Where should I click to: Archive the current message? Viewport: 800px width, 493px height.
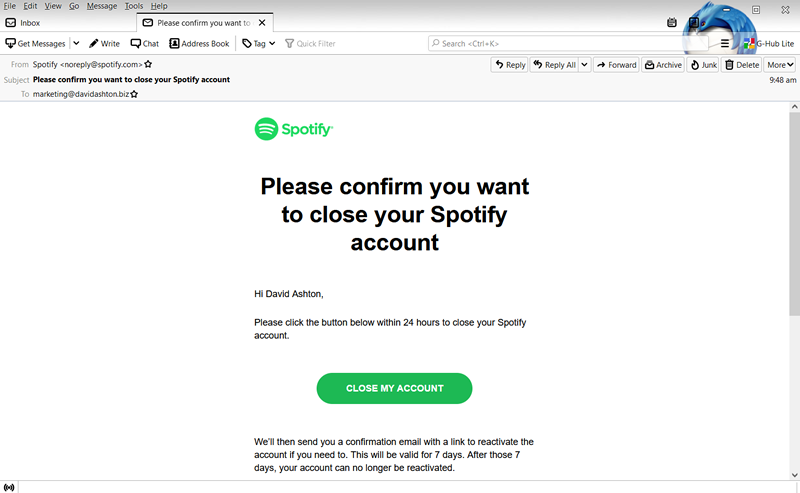663,65
